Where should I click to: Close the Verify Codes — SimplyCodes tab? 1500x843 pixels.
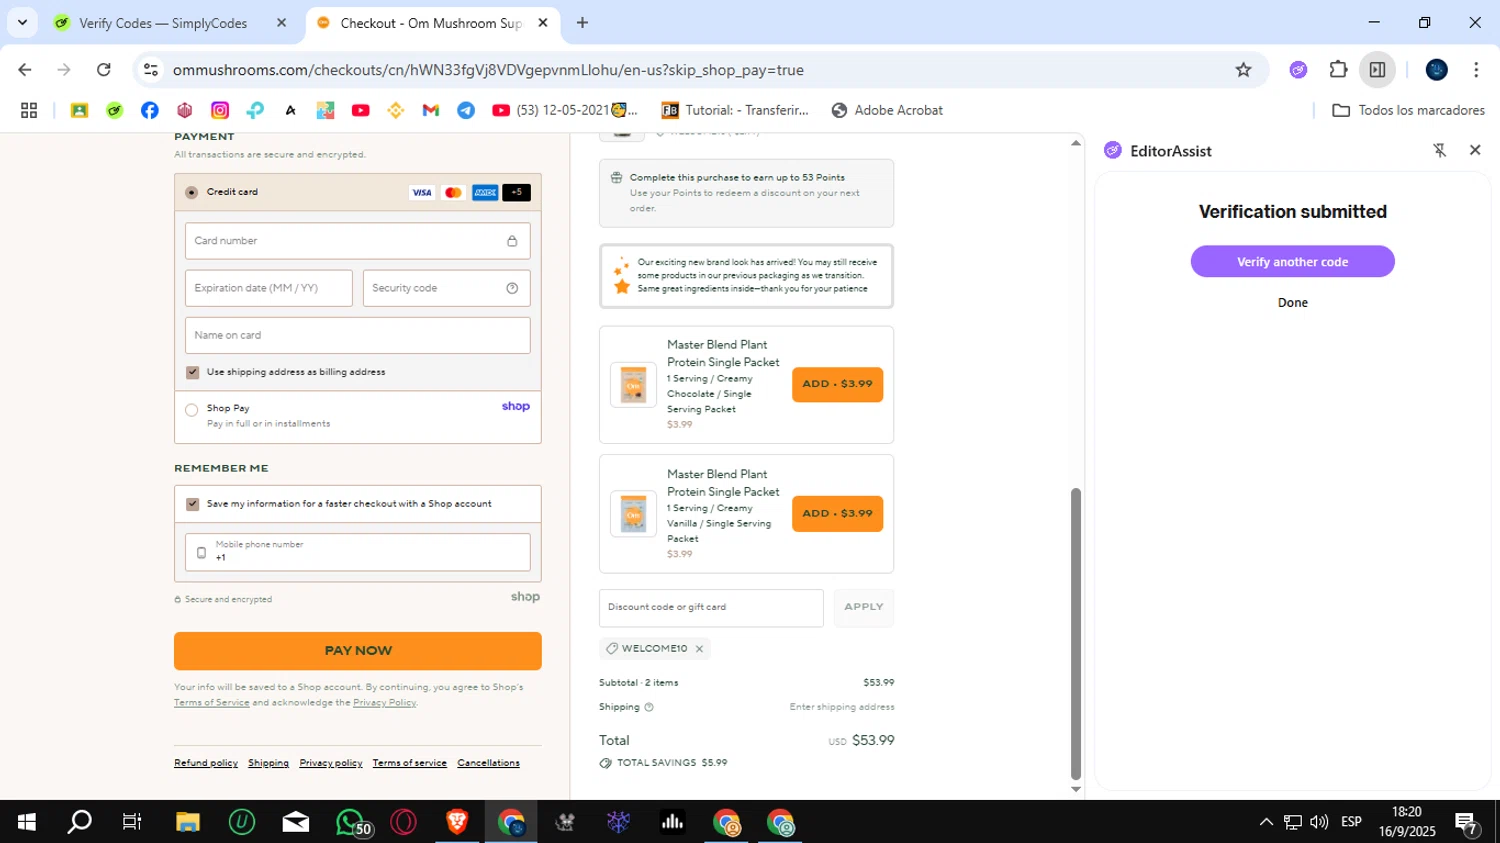pos(281,23)
